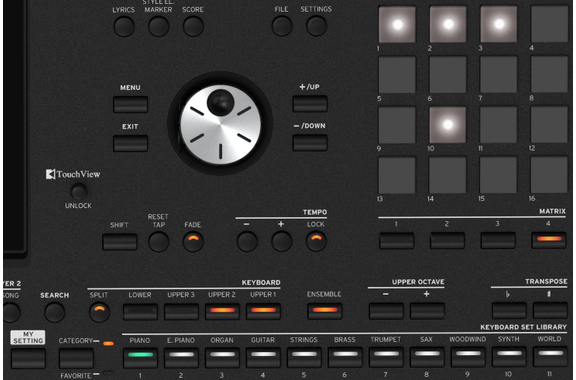Viewport: 576px width, 380px height.
Task: Enable the UPPER 3 keyboard part
Action: pyautogui.click(x=181, y=312)
